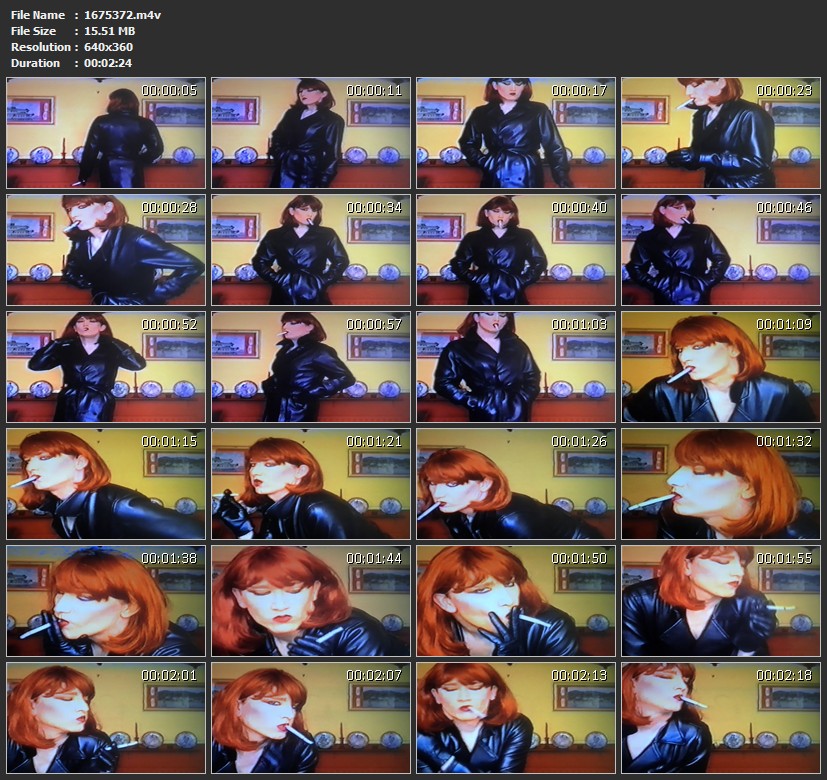Select the frame marked 00:01:03
827x780 pixels.
(x=515, y=367)
